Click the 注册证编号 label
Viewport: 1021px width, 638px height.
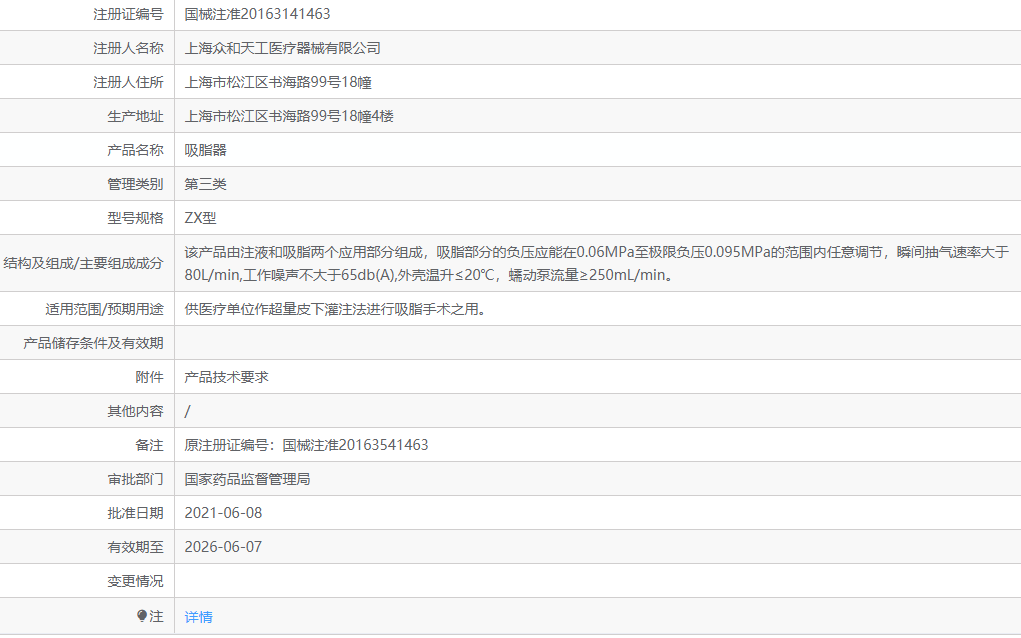coord(128,14)
